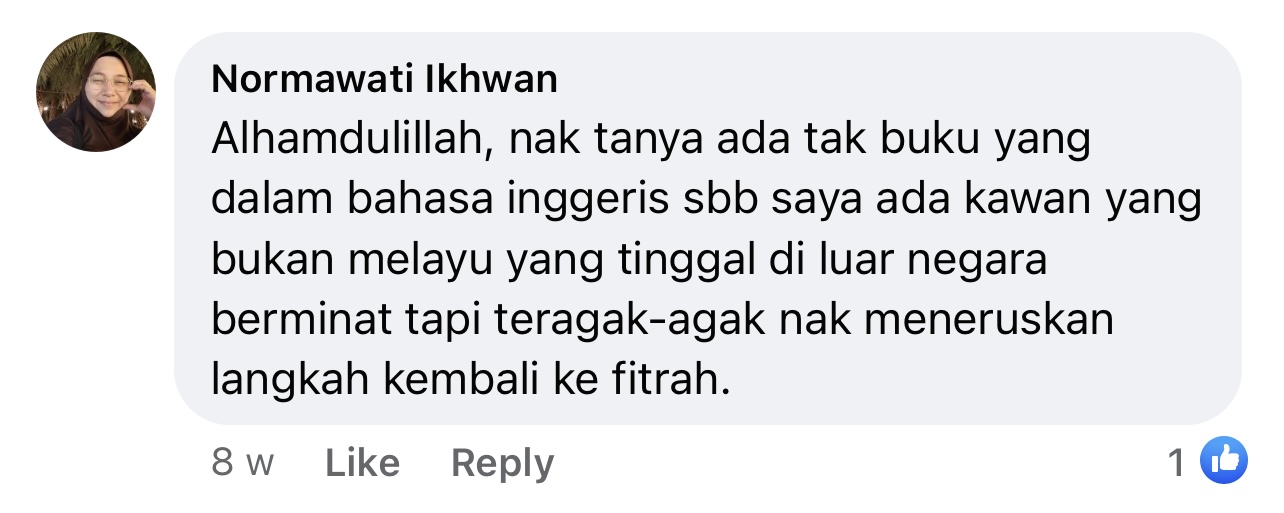The image size is (1284, 513).
Task: Like this comment
Action: click(x=362, y=463)
